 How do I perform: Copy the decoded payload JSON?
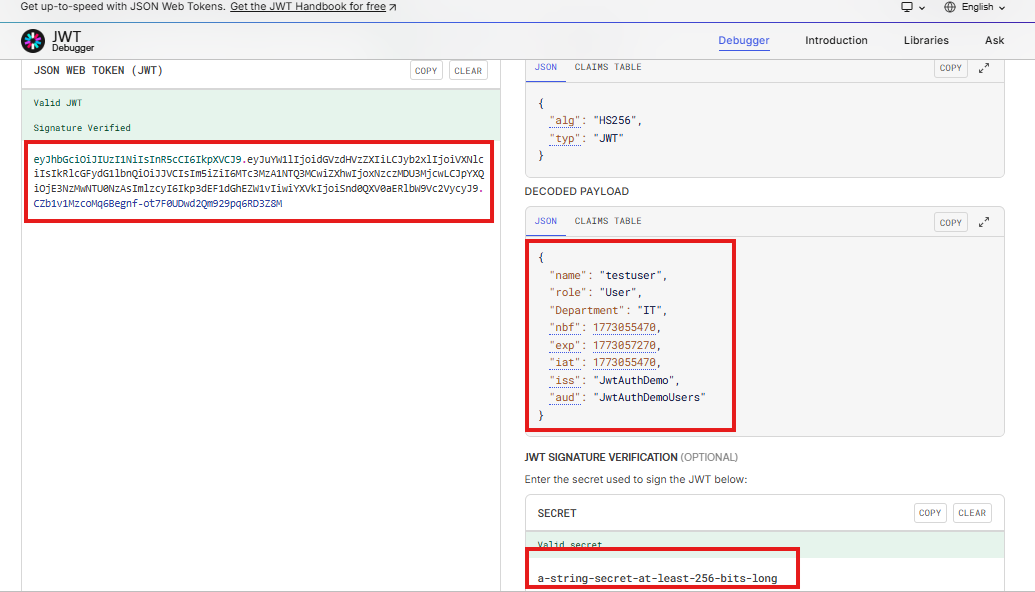(951, 222)
